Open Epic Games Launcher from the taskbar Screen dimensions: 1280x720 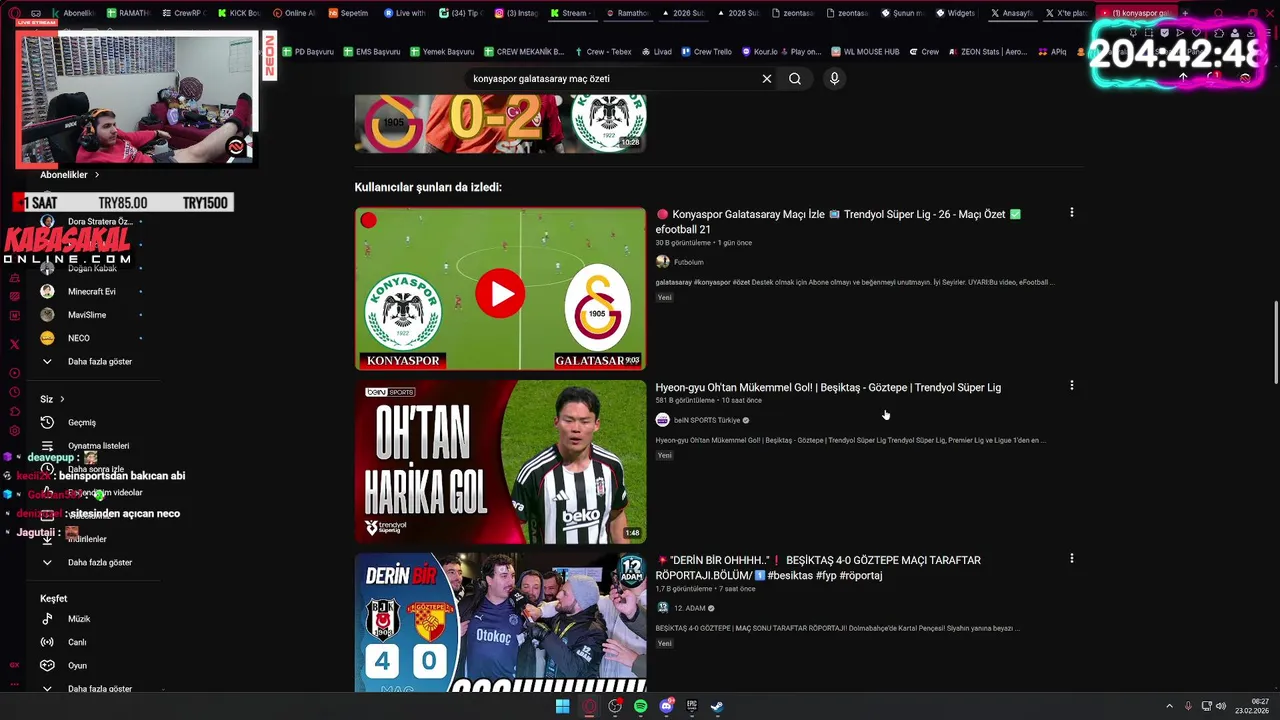click(x=692, y=706)
